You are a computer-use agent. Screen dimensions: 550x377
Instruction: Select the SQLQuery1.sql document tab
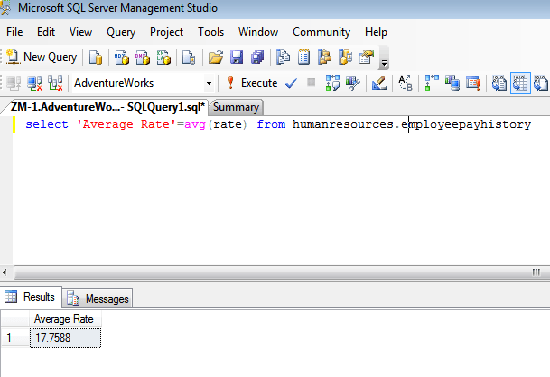(x=107, y=107)
